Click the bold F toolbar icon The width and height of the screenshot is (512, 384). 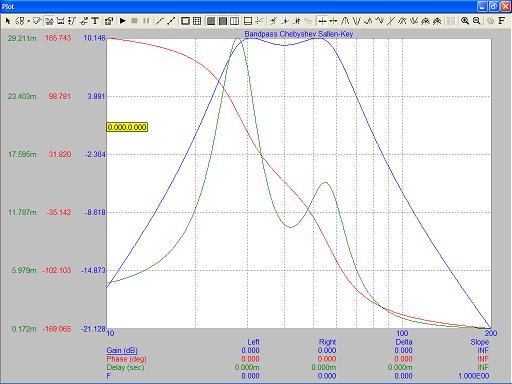501,21
